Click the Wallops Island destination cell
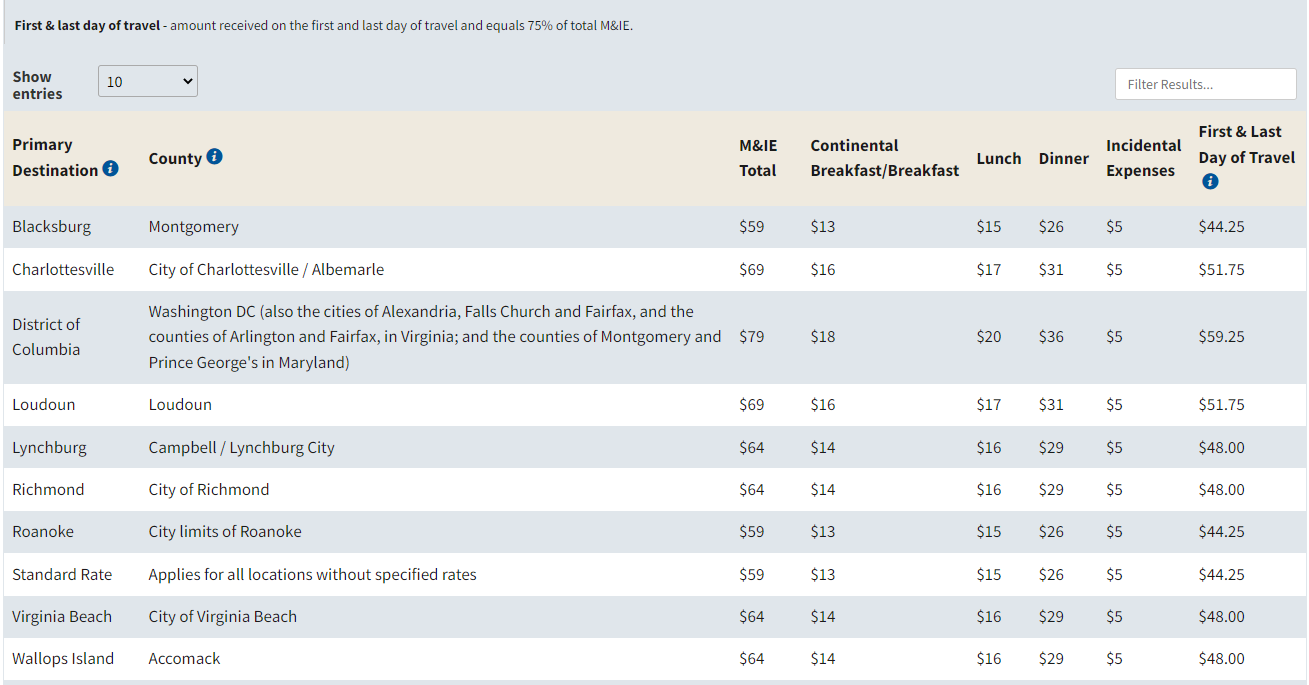Image resolution: width=1309 pixels, height=685 pixels. pos(63,659)
